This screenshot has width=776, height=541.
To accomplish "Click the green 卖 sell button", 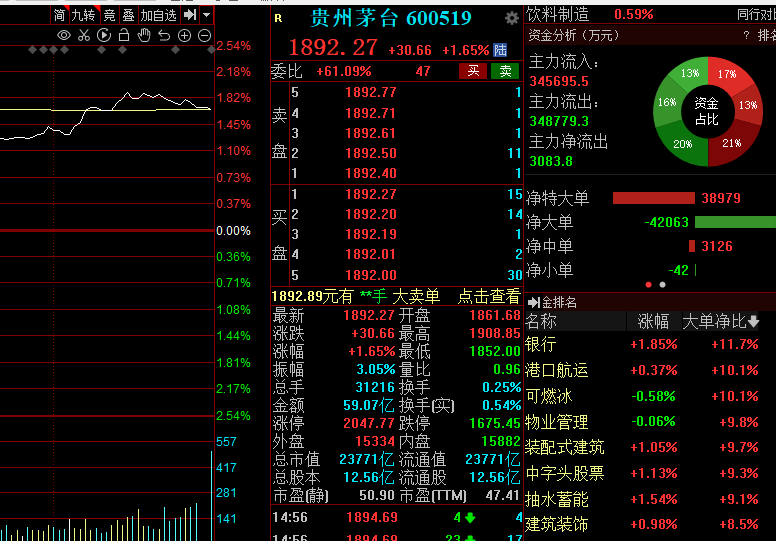I will 505,71.
